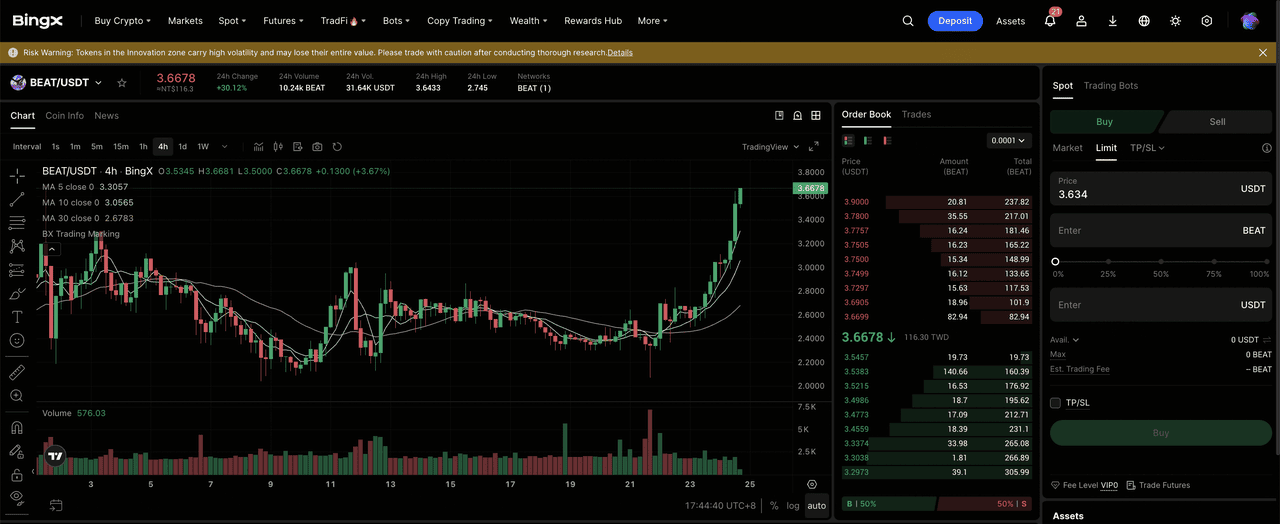Open the price alert bell icon above chart
Viewport: 1280px width, 524px height.
[x=798, y=116]
